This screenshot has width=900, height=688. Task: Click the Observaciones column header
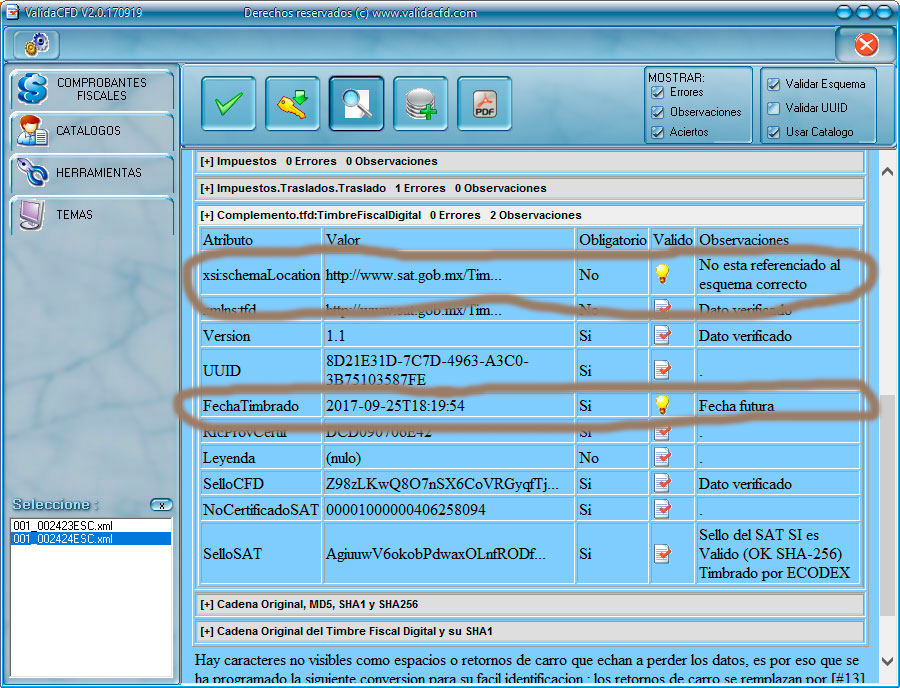click(778, 239)
